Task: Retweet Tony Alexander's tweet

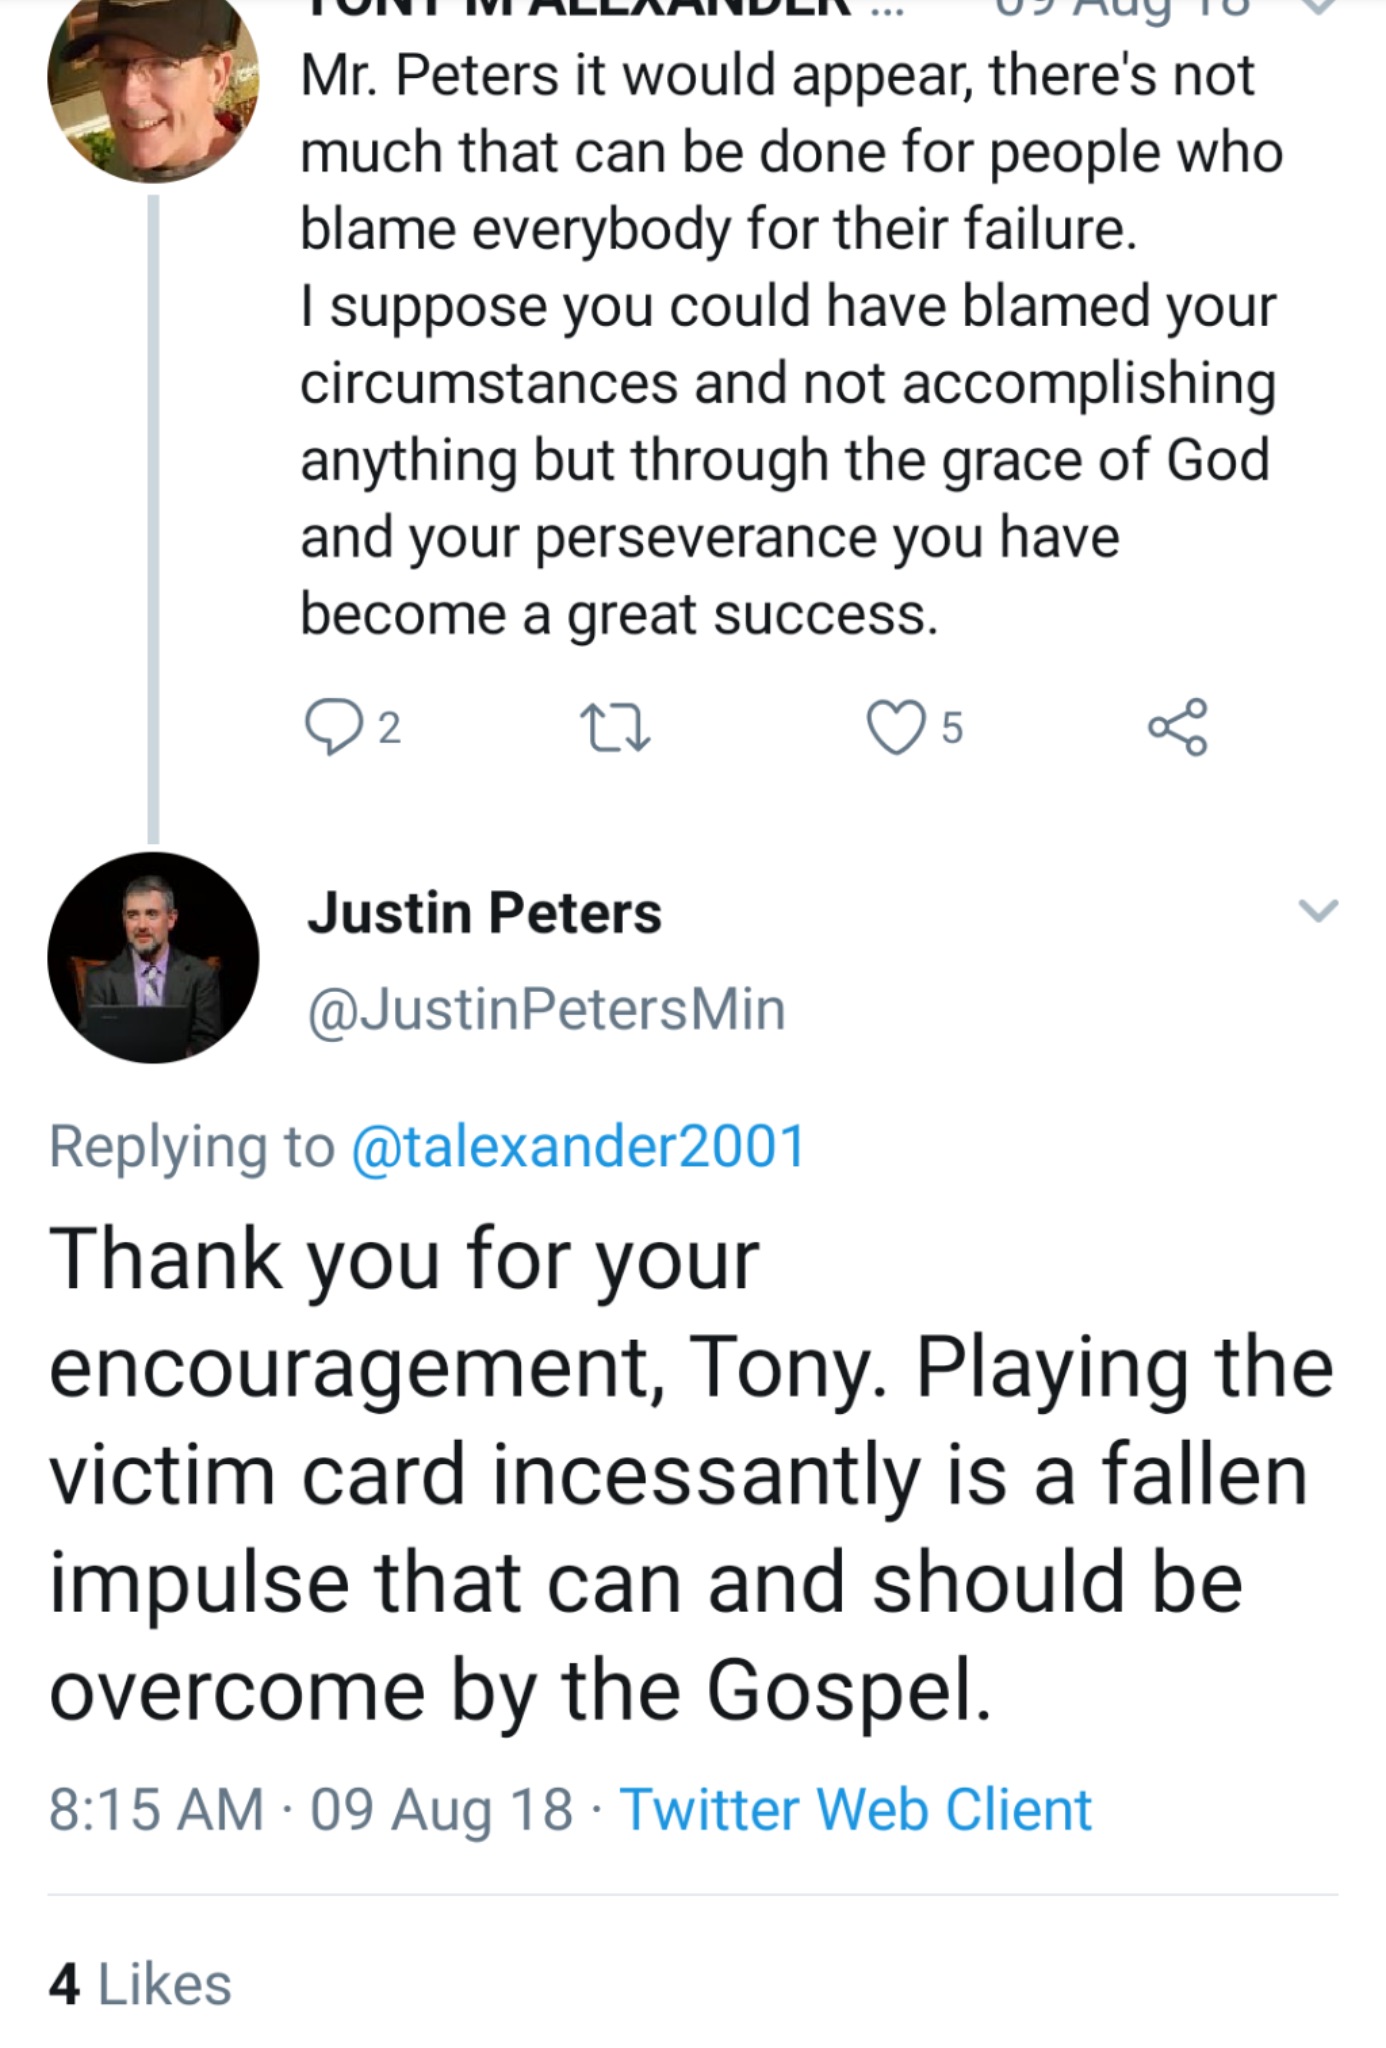Action: pos(615,727)
